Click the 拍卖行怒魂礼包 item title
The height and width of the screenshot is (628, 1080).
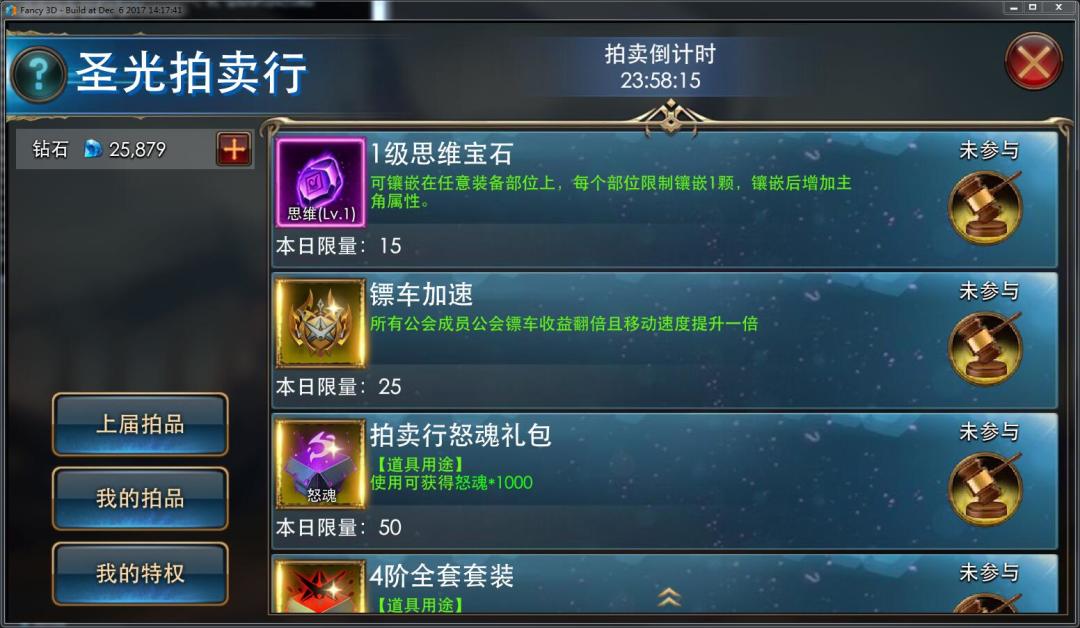coord(460,435)
